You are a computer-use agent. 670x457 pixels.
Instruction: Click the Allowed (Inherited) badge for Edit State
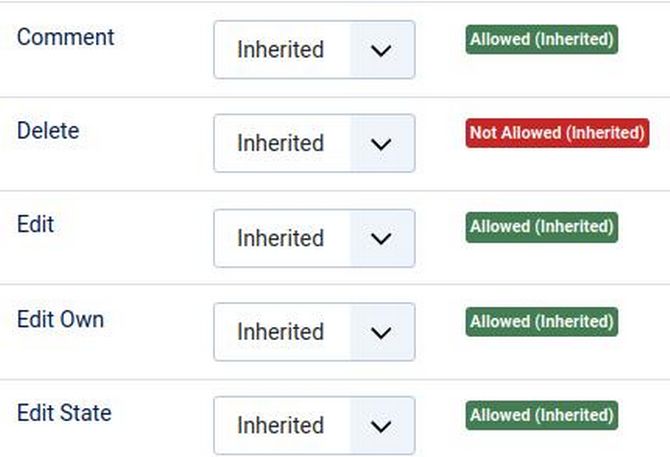541,414
